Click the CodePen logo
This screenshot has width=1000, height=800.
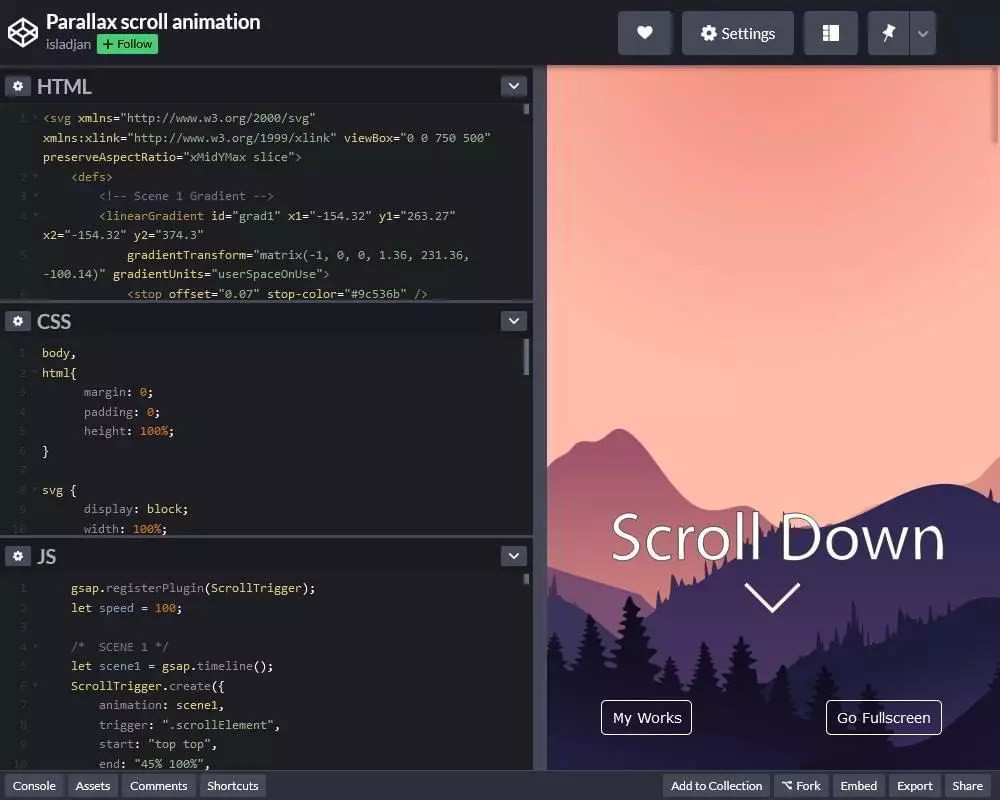click(22, 32)
